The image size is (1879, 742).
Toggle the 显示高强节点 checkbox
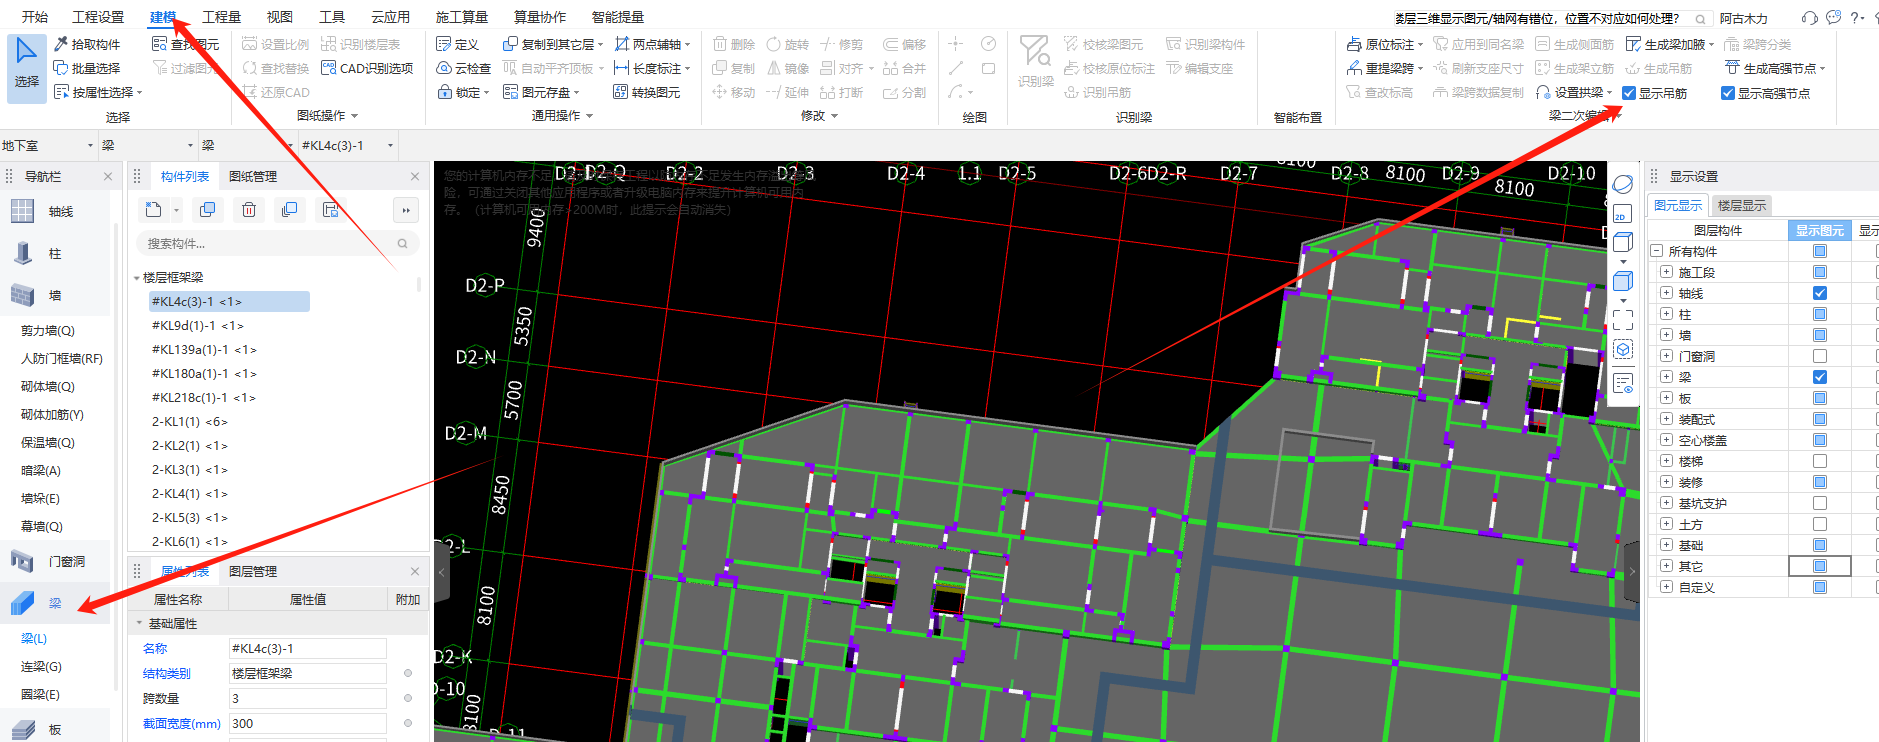[x=1728, y=93]
